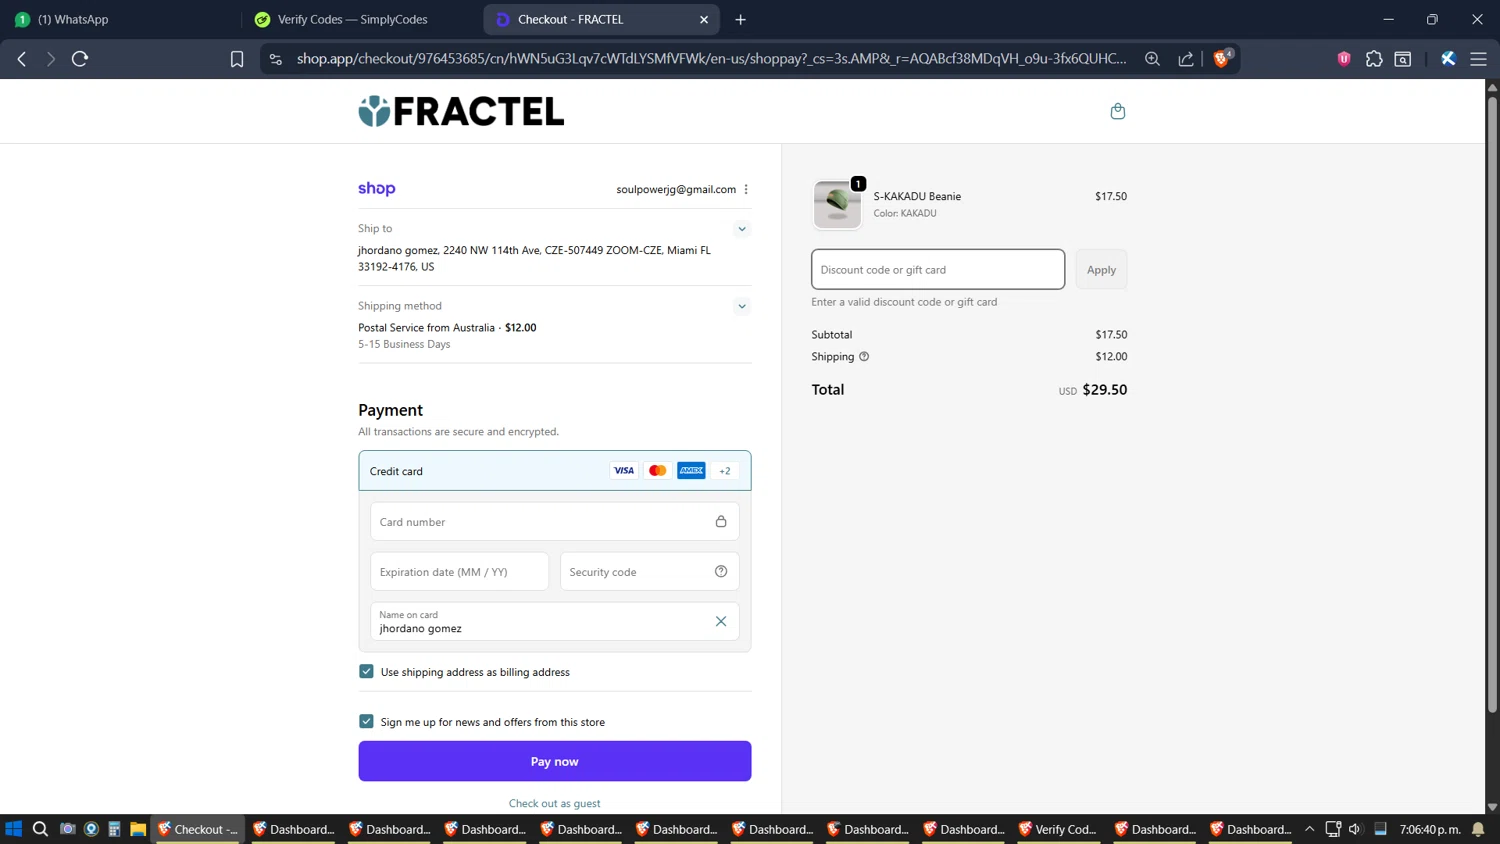Open a new browser tab

point(740,19)
